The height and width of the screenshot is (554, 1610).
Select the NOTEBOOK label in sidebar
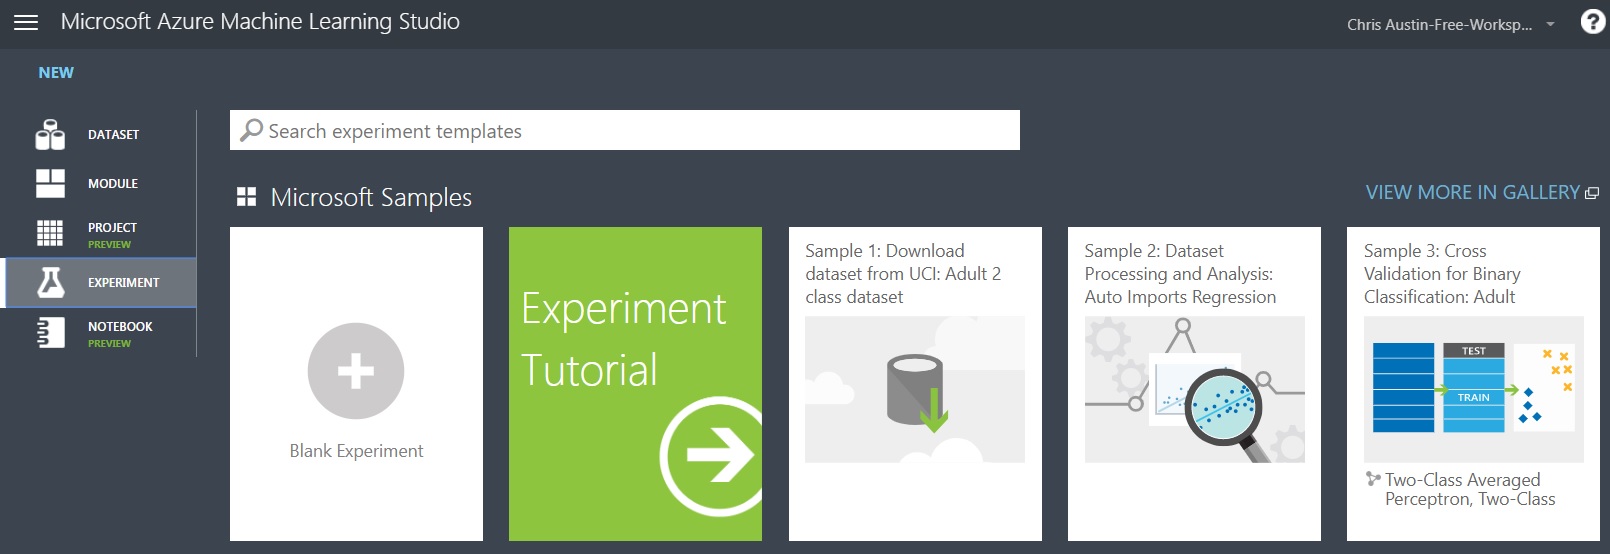click(x=120, y=326)
